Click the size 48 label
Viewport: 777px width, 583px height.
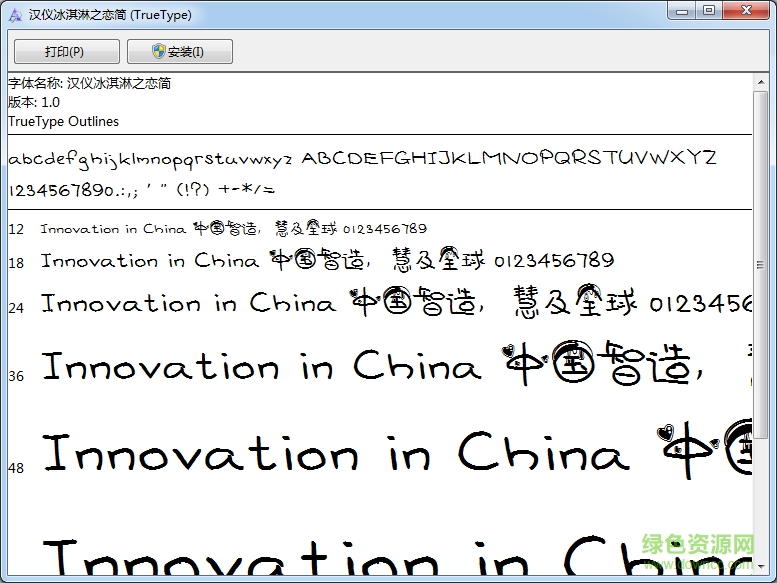coord(16,468)
